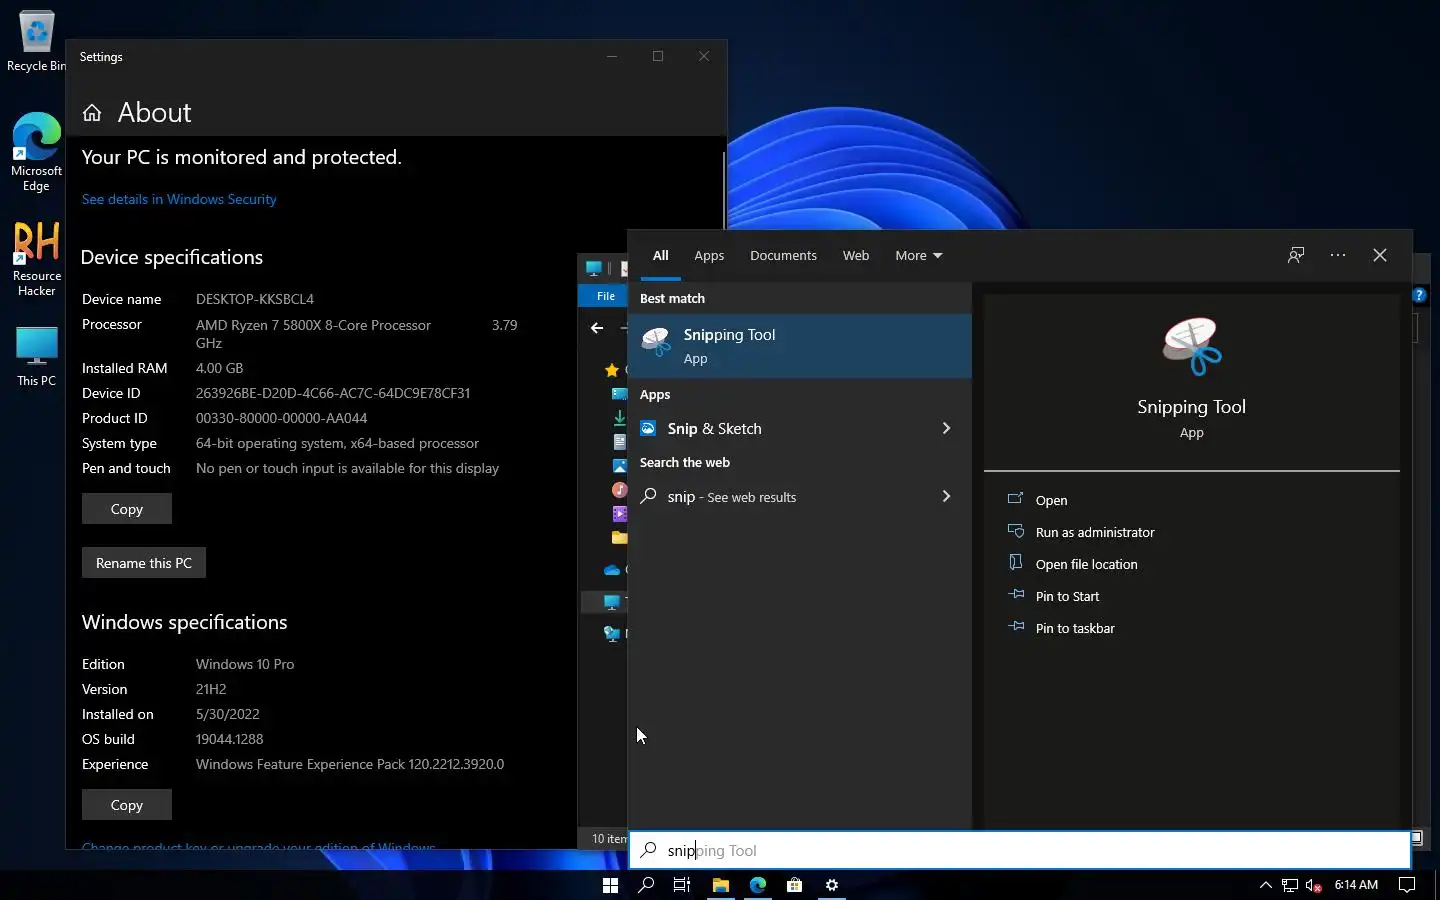
Task: Click the network icon in system tray
Action: click(x=1290, y=885)
